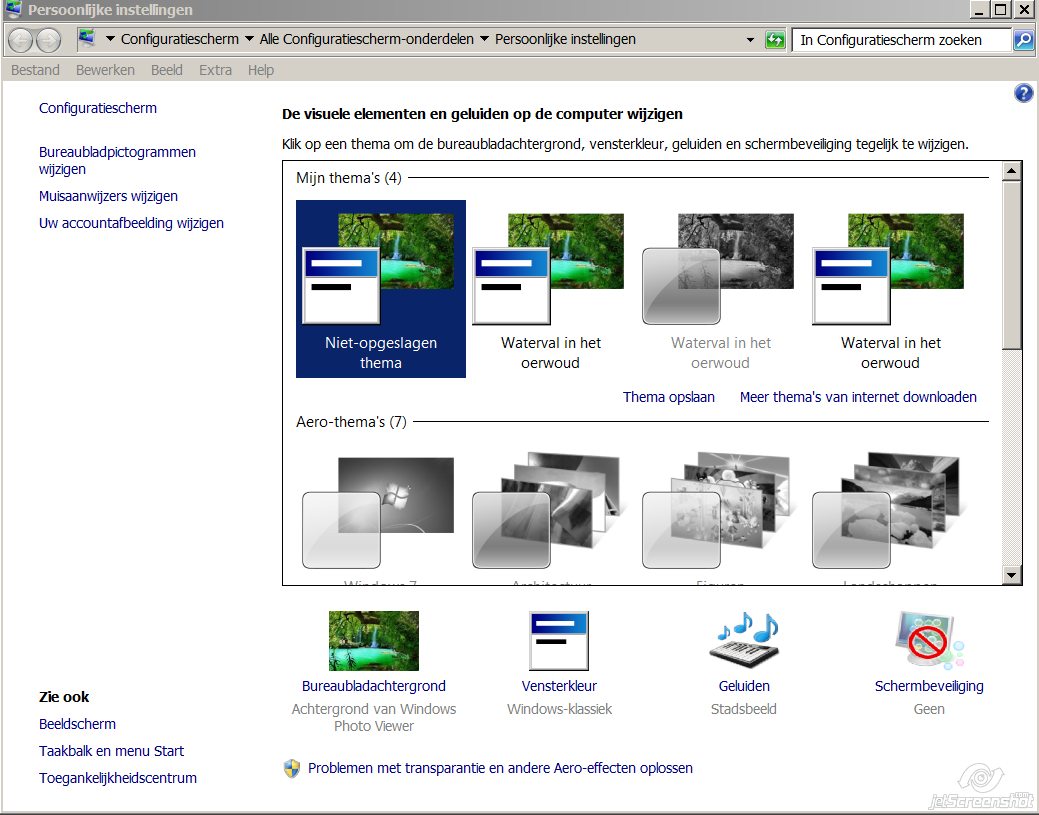Click the Control Panel icon in address bar
Image resolution: width=1039 pixels, height=815 pixels.
87,38
